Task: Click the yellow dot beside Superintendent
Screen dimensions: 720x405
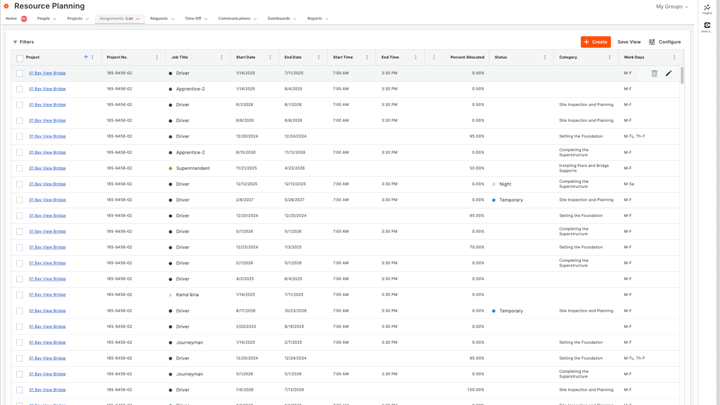Action: point(170,169)
